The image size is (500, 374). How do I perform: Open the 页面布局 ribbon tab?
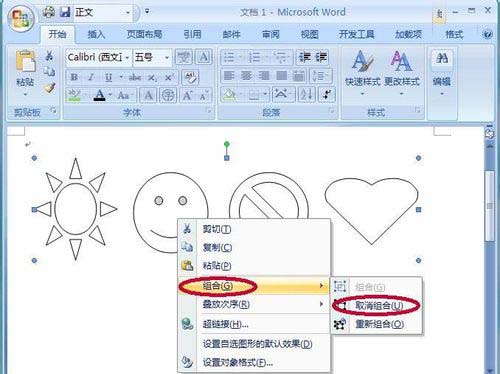145,34
